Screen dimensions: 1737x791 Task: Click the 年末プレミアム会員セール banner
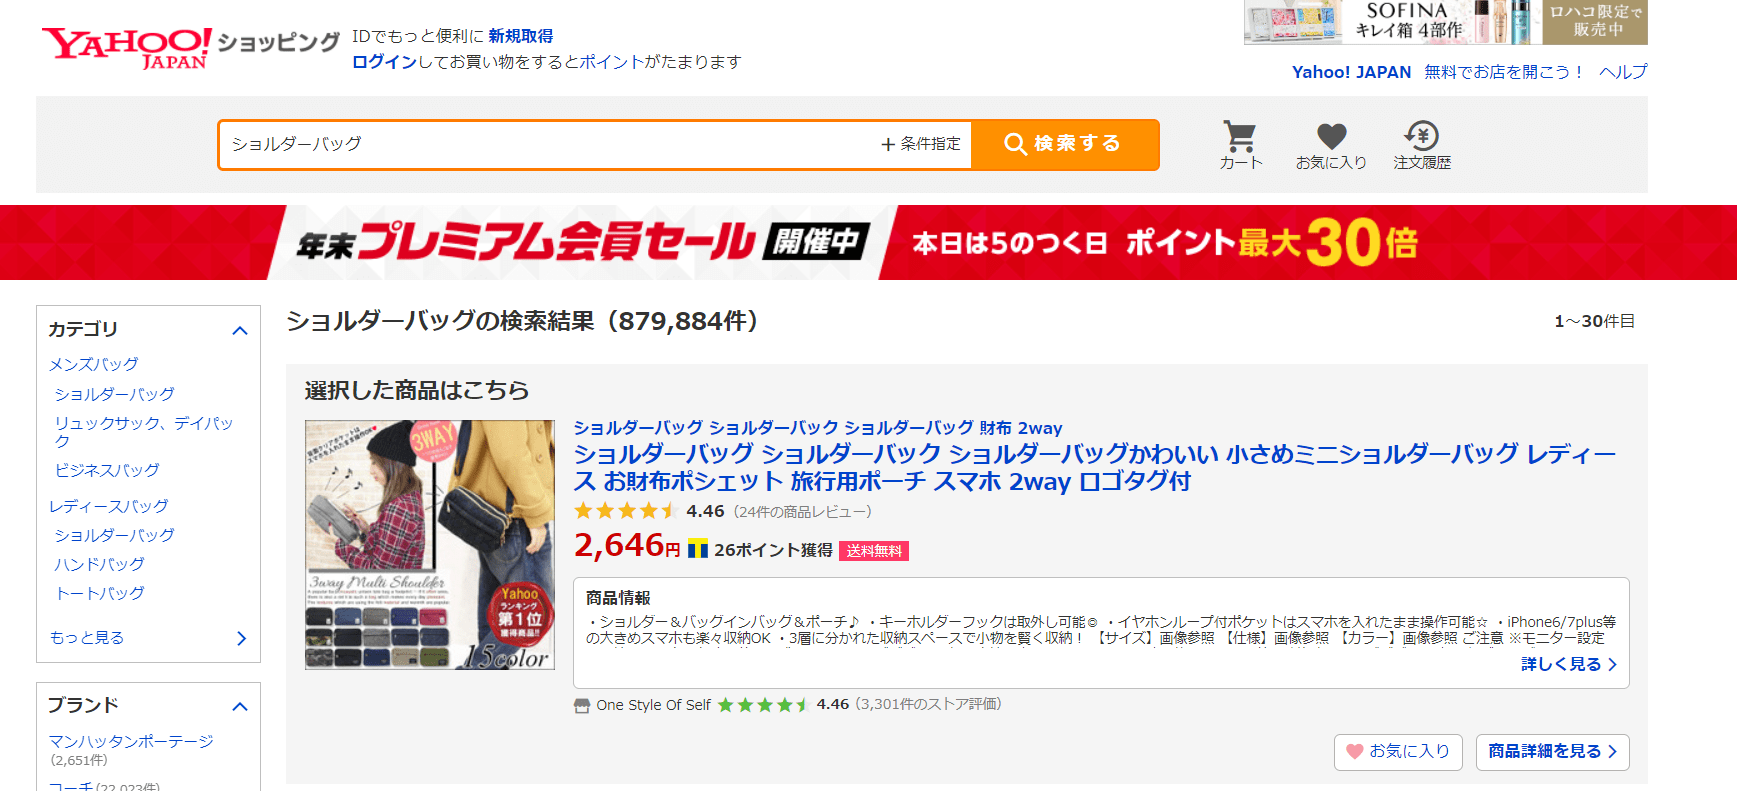coord(868,242)
